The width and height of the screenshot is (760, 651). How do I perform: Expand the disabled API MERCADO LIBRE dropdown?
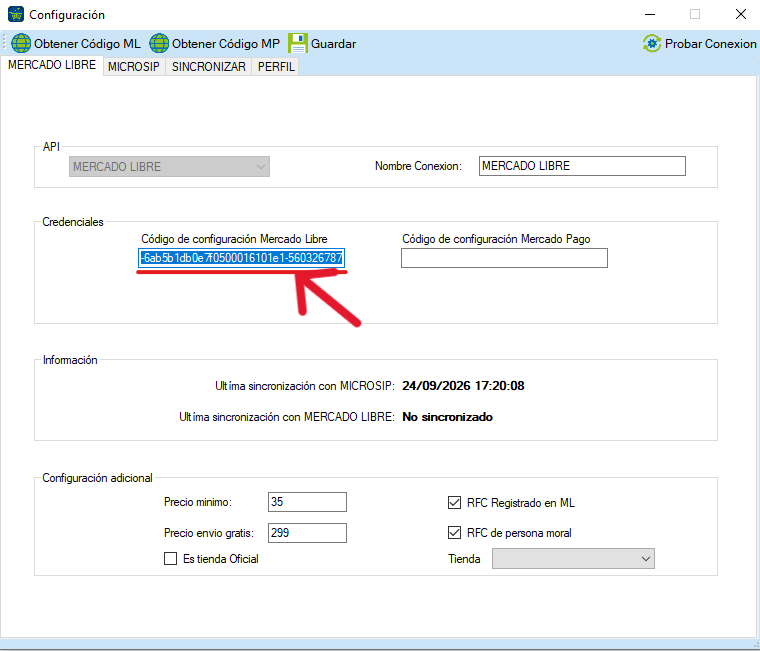[x=169, y=166]
